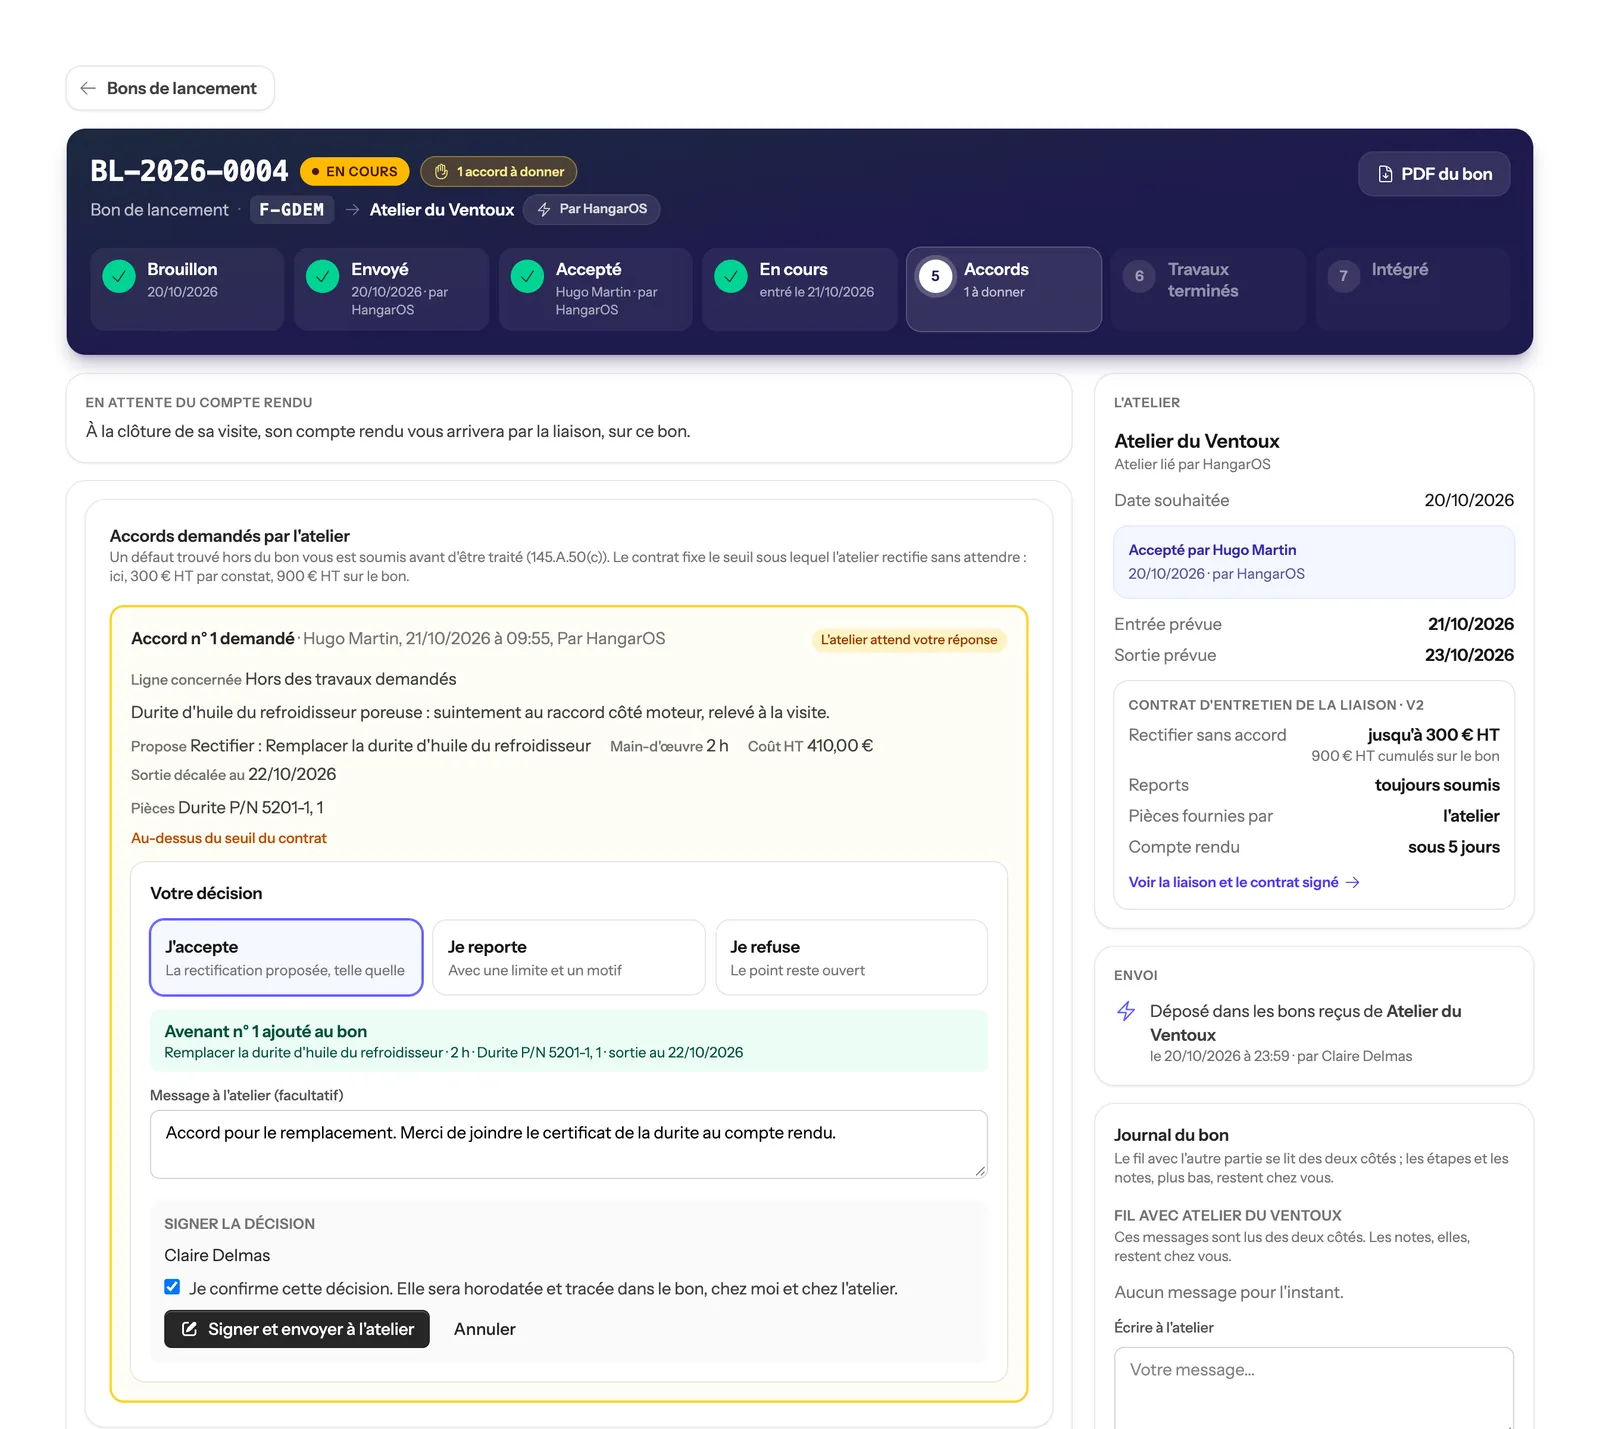This screenshot has width=1600, height=1429.
Task: Click the green check icon for Envoyé
Action: pos(323,276)
